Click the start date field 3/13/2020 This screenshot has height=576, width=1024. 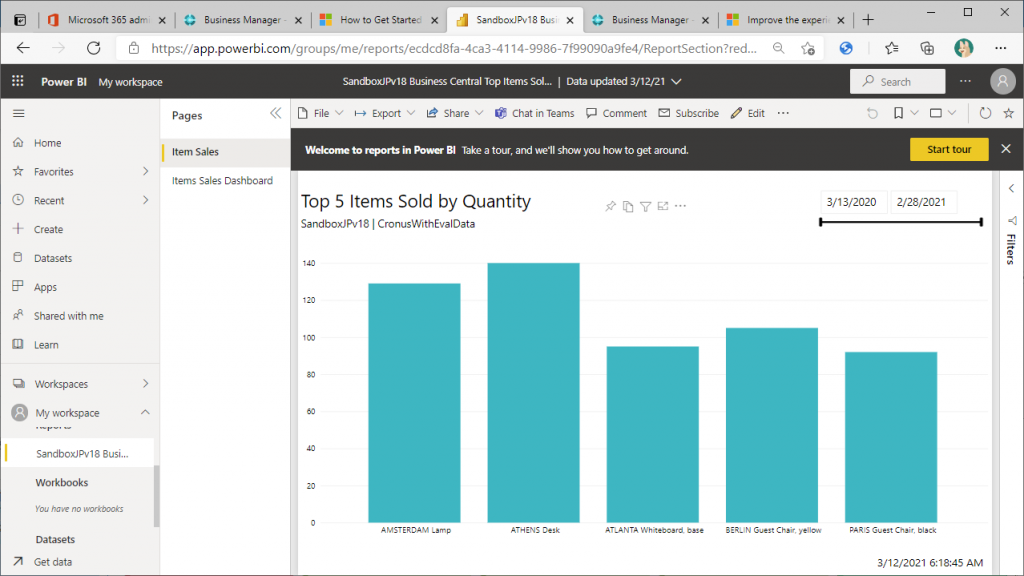pyautogui.click(x=852, y=202)
